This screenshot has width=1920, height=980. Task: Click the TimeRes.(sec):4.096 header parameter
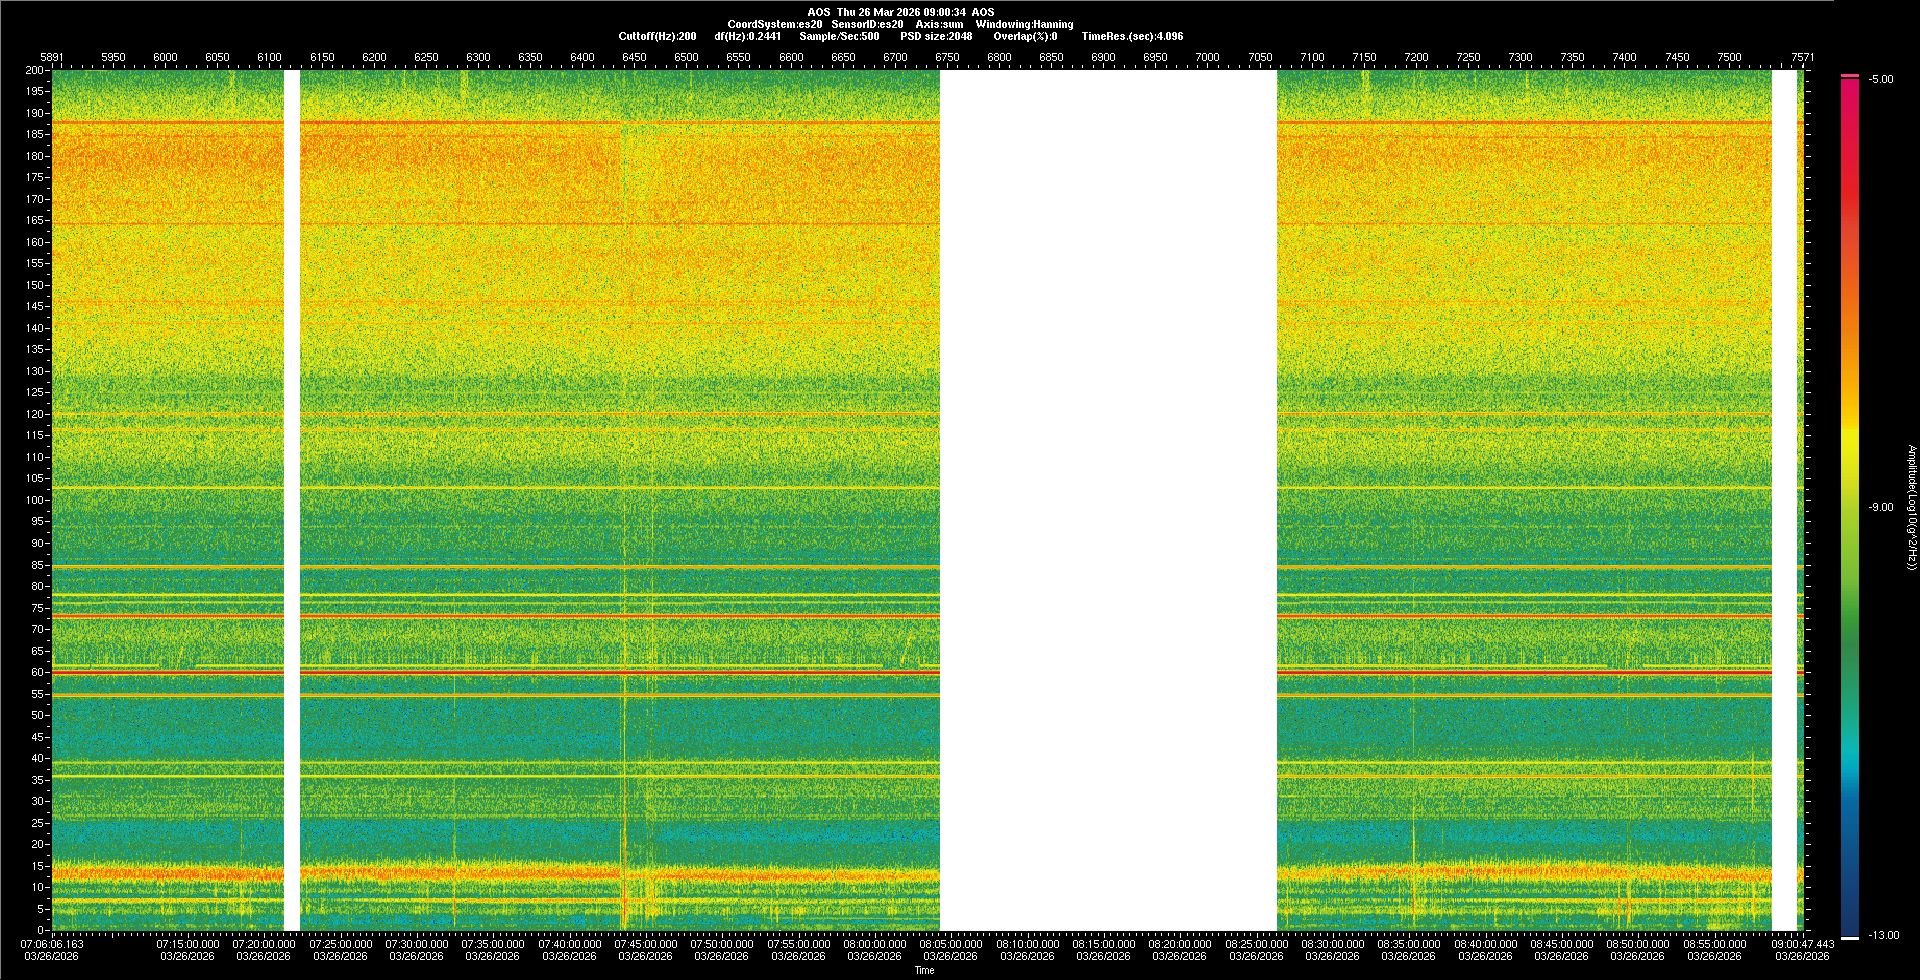click(1132, 36)
